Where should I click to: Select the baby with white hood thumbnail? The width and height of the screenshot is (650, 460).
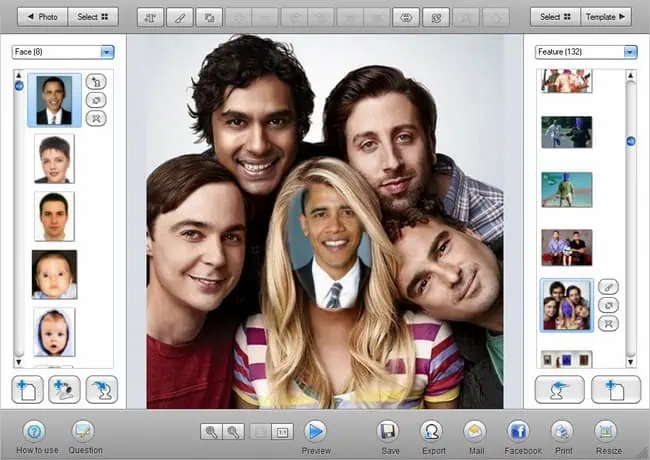[54, 332]
